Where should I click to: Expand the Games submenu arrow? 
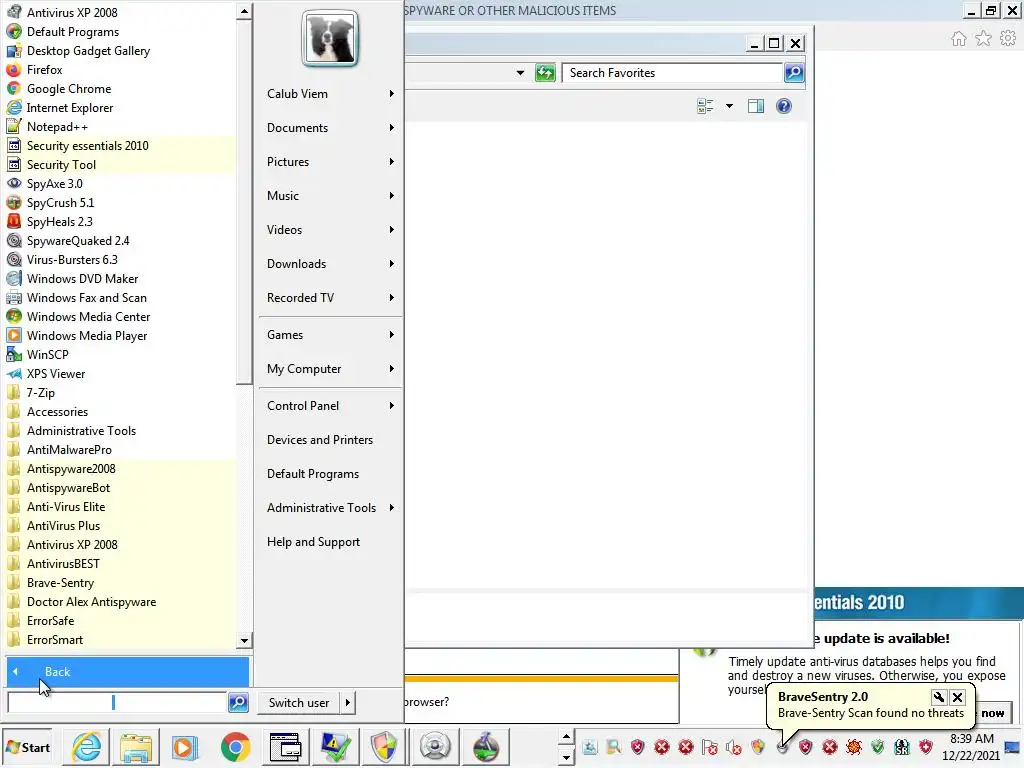[x=391, y=334]
